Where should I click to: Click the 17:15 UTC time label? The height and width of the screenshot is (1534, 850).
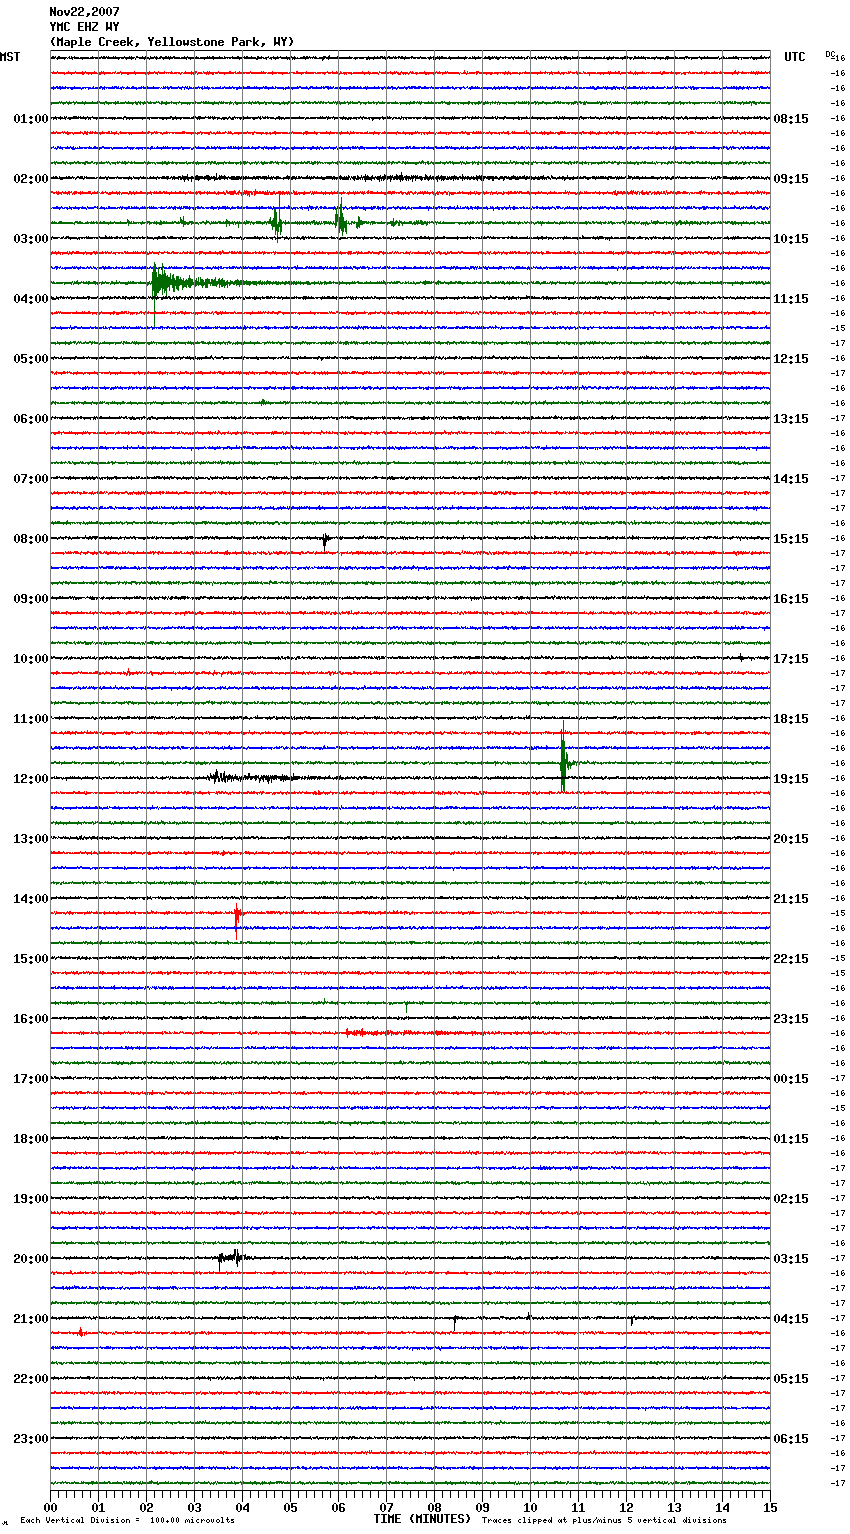tap(791, 659)
